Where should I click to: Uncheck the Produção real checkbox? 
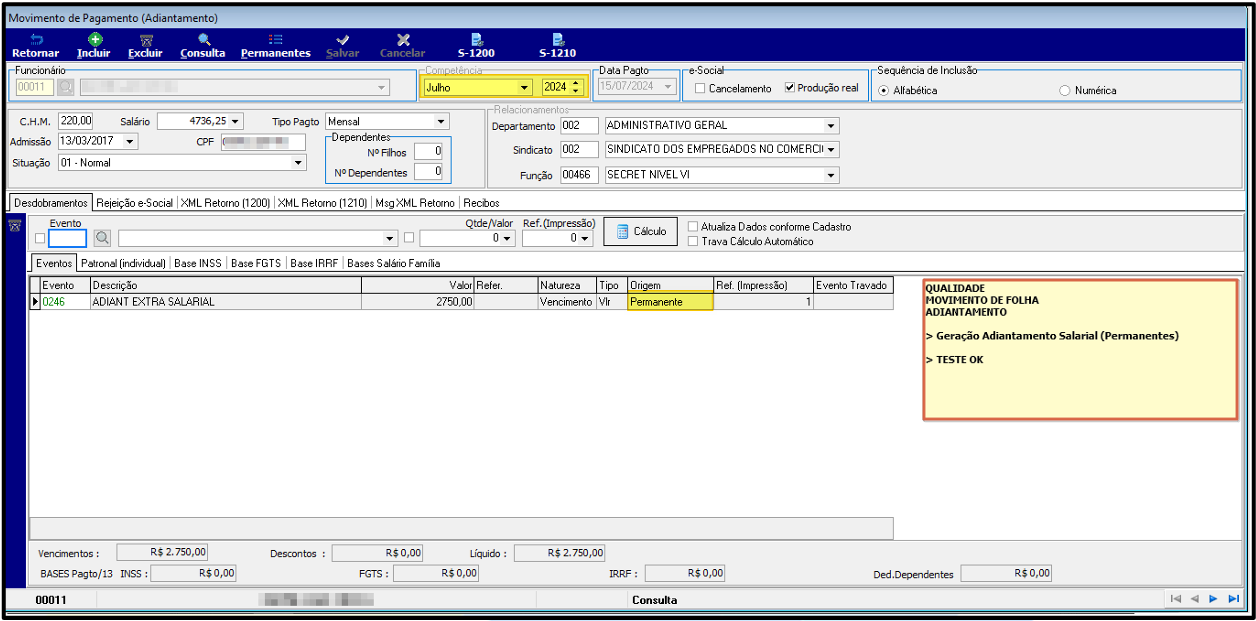(x=790, y=88)
